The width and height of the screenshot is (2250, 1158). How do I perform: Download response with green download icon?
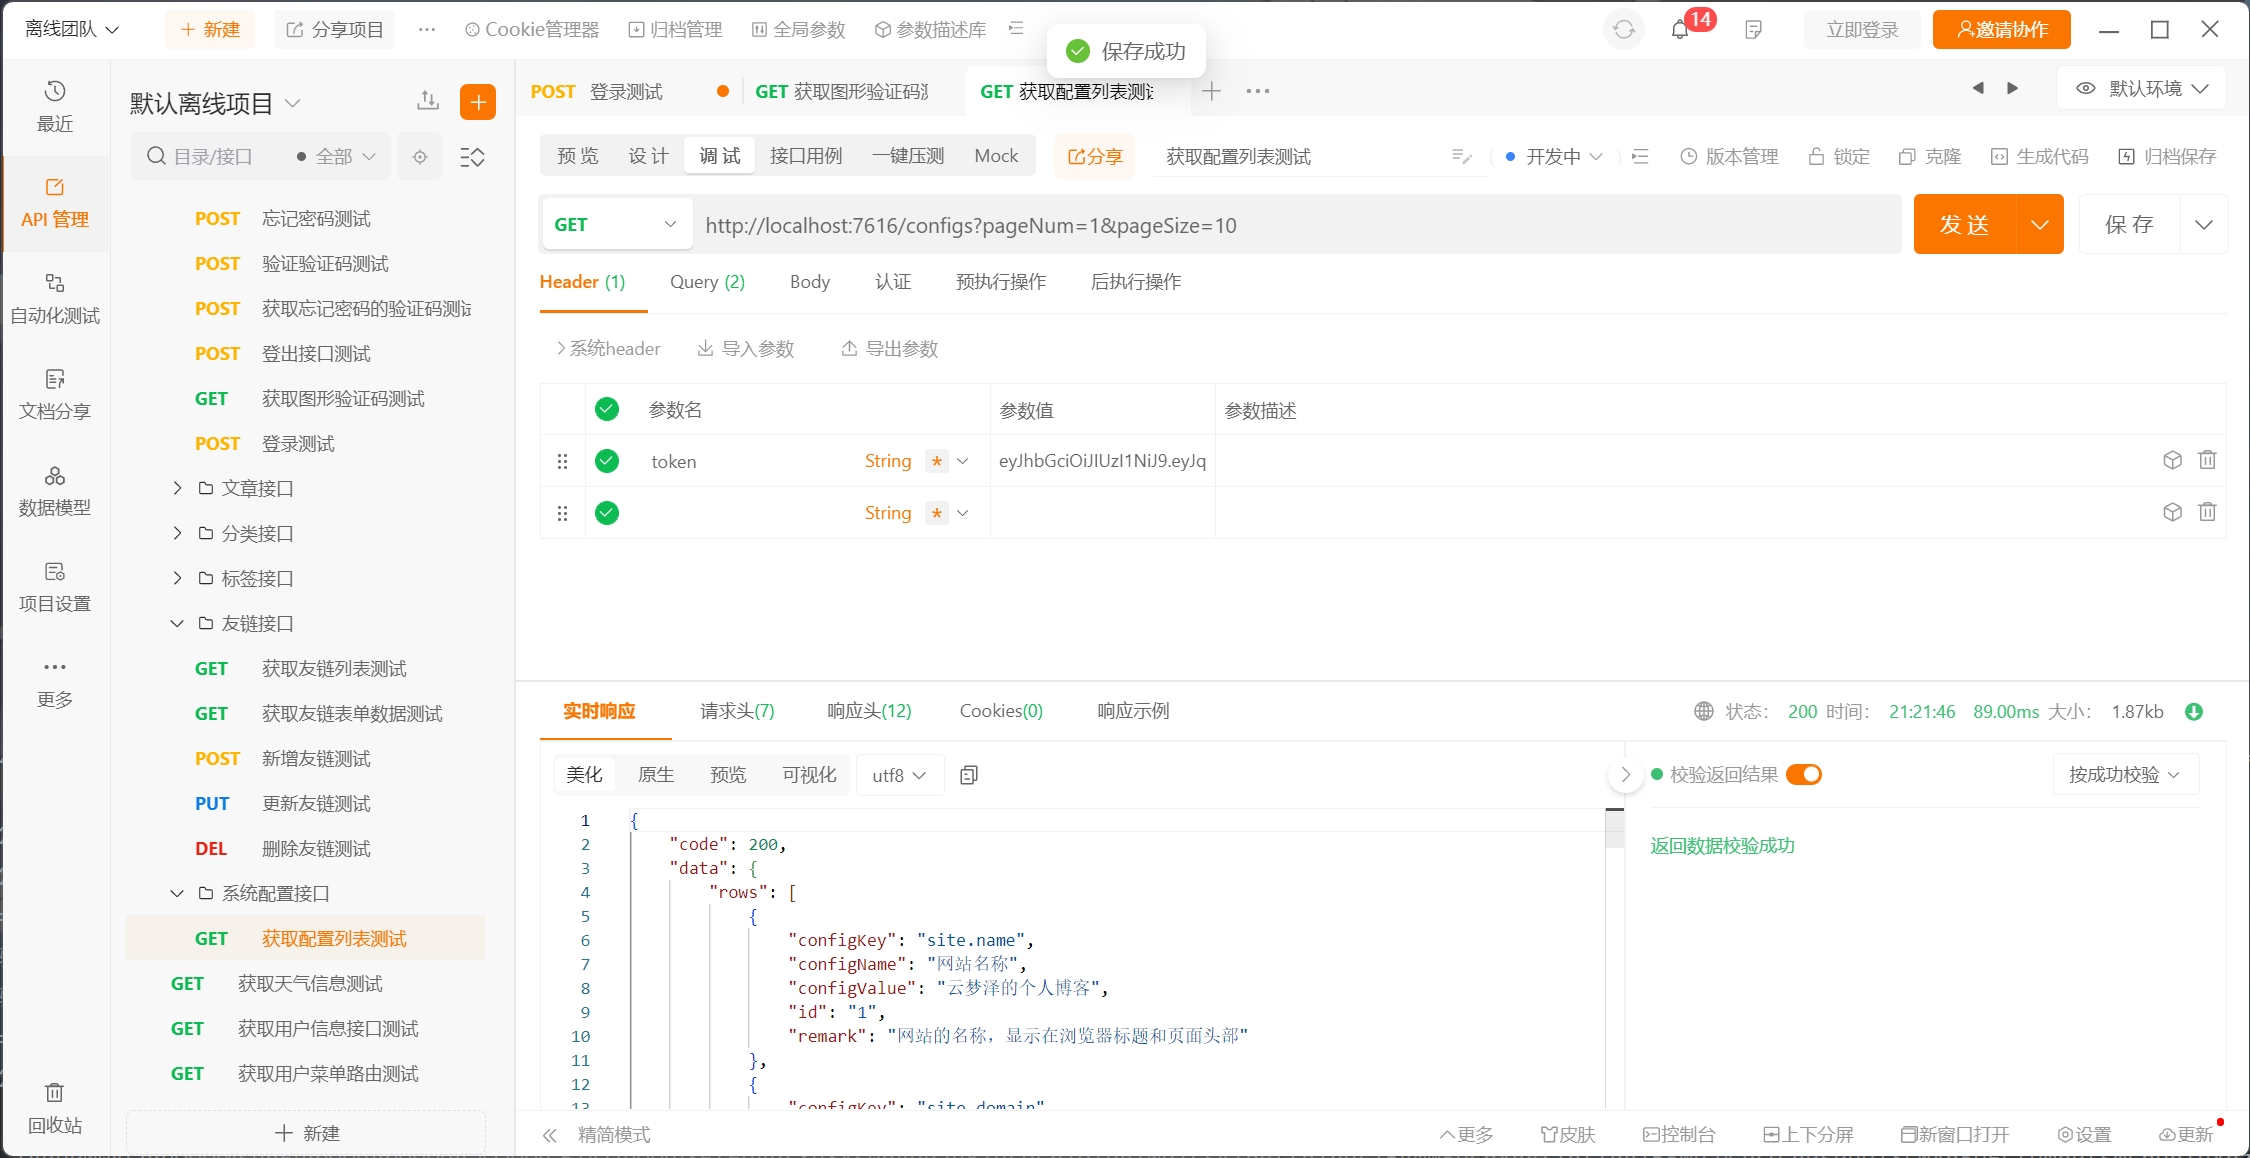pos(2194,712)
